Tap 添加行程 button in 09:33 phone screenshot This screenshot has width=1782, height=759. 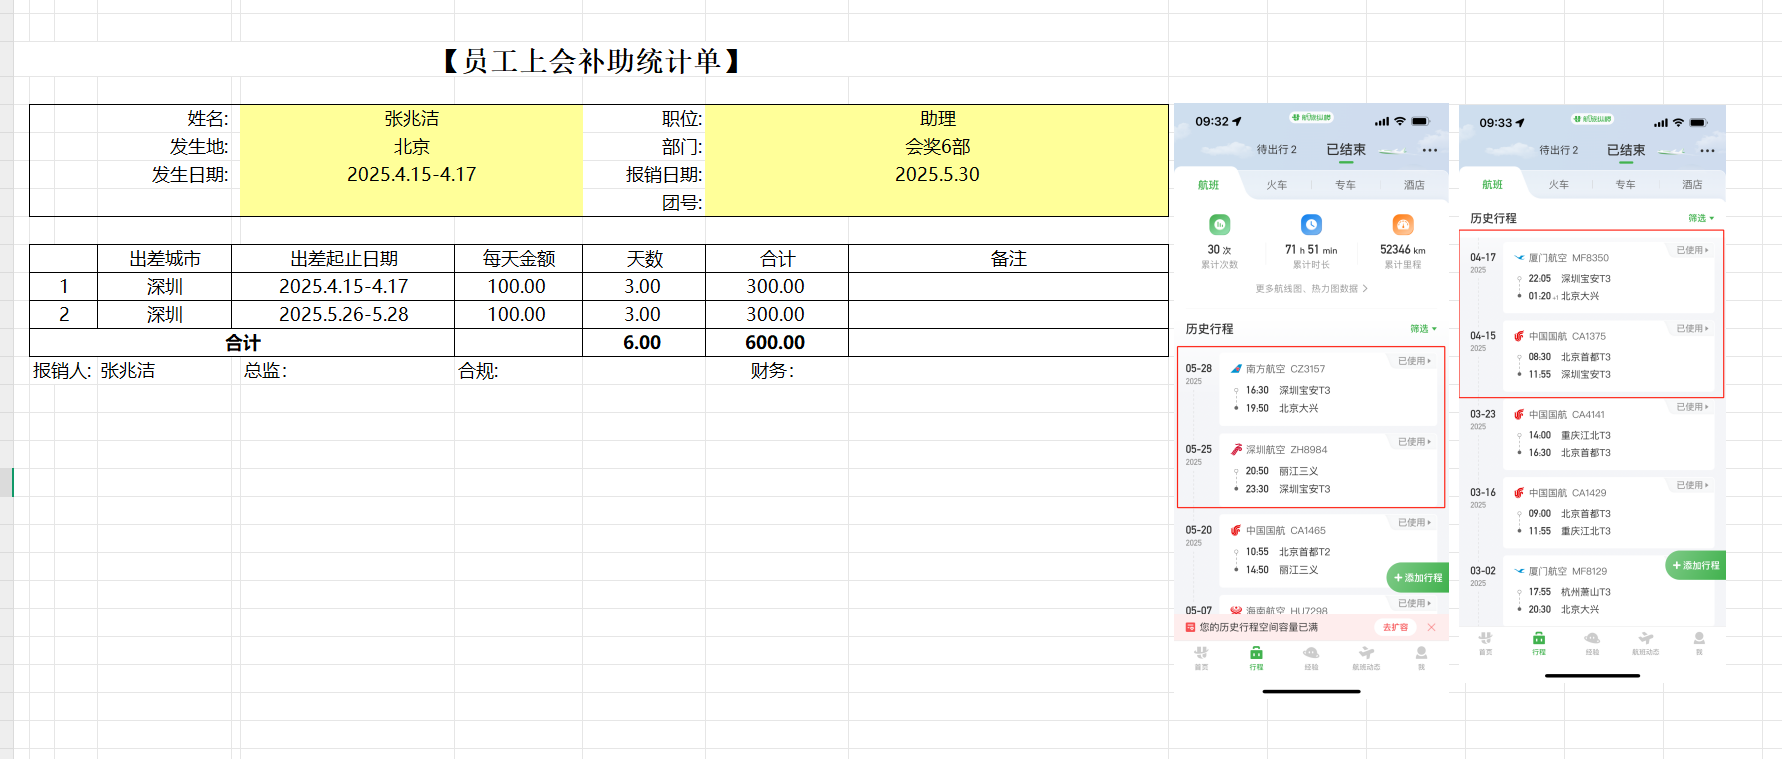point(1696,566)
